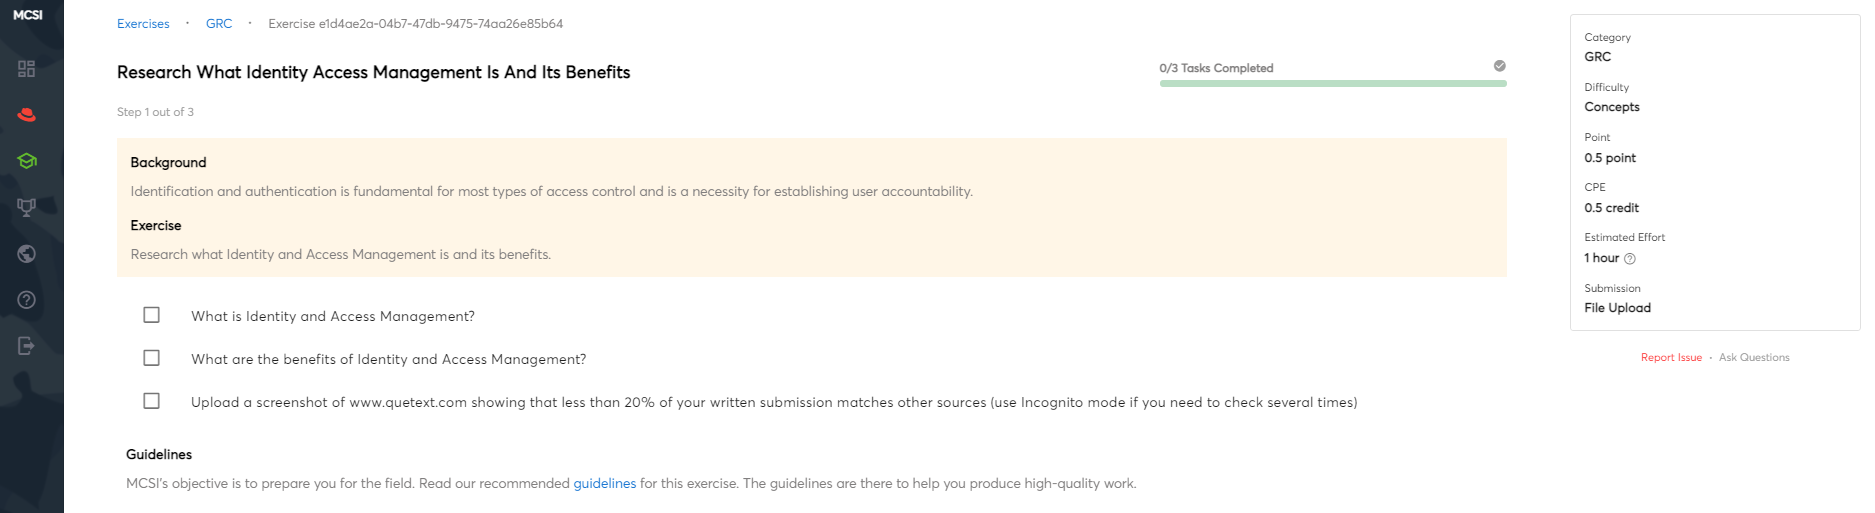
Task: Click the Estimated Effort info icon
Action: (1630, 259)
